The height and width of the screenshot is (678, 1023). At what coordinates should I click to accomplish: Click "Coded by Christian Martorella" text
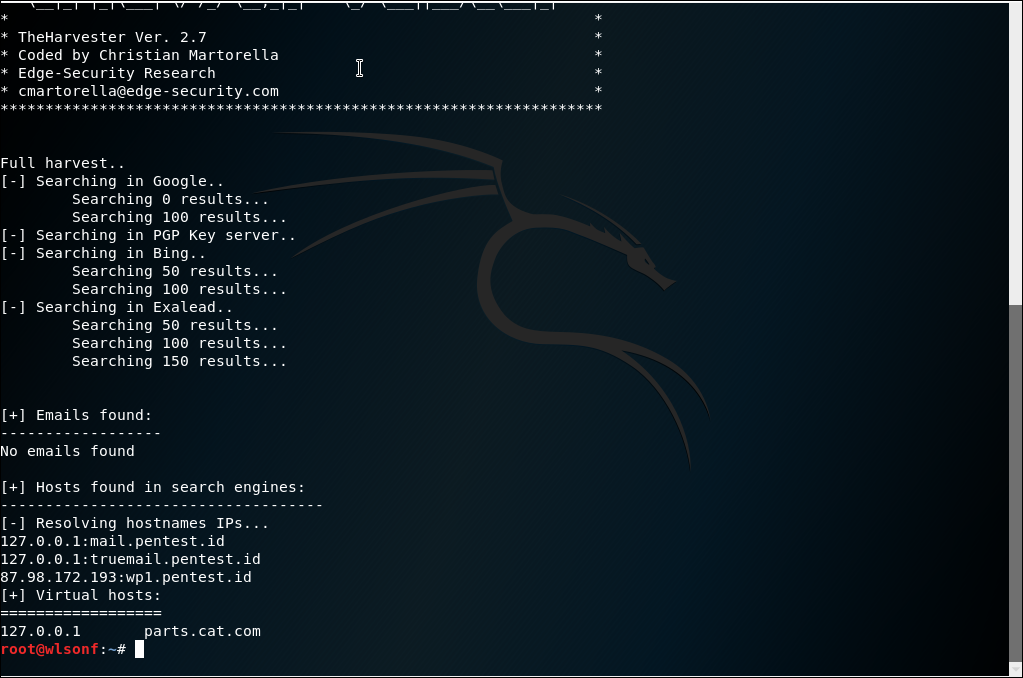pyautogui.click(x=148, y=55)
